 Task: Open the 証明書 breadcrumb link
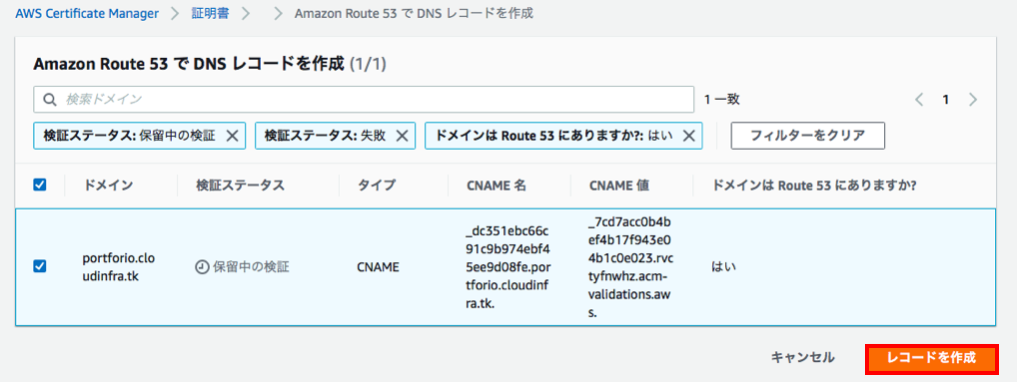point(209,14)
